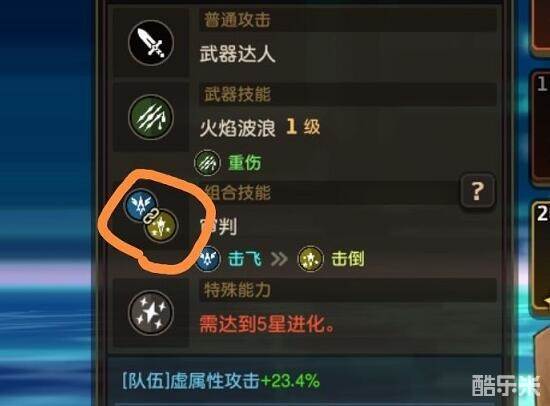Tap the double chevron arrow between effects
The height and width of the screenshot is (406, 550).
(279, 259)
